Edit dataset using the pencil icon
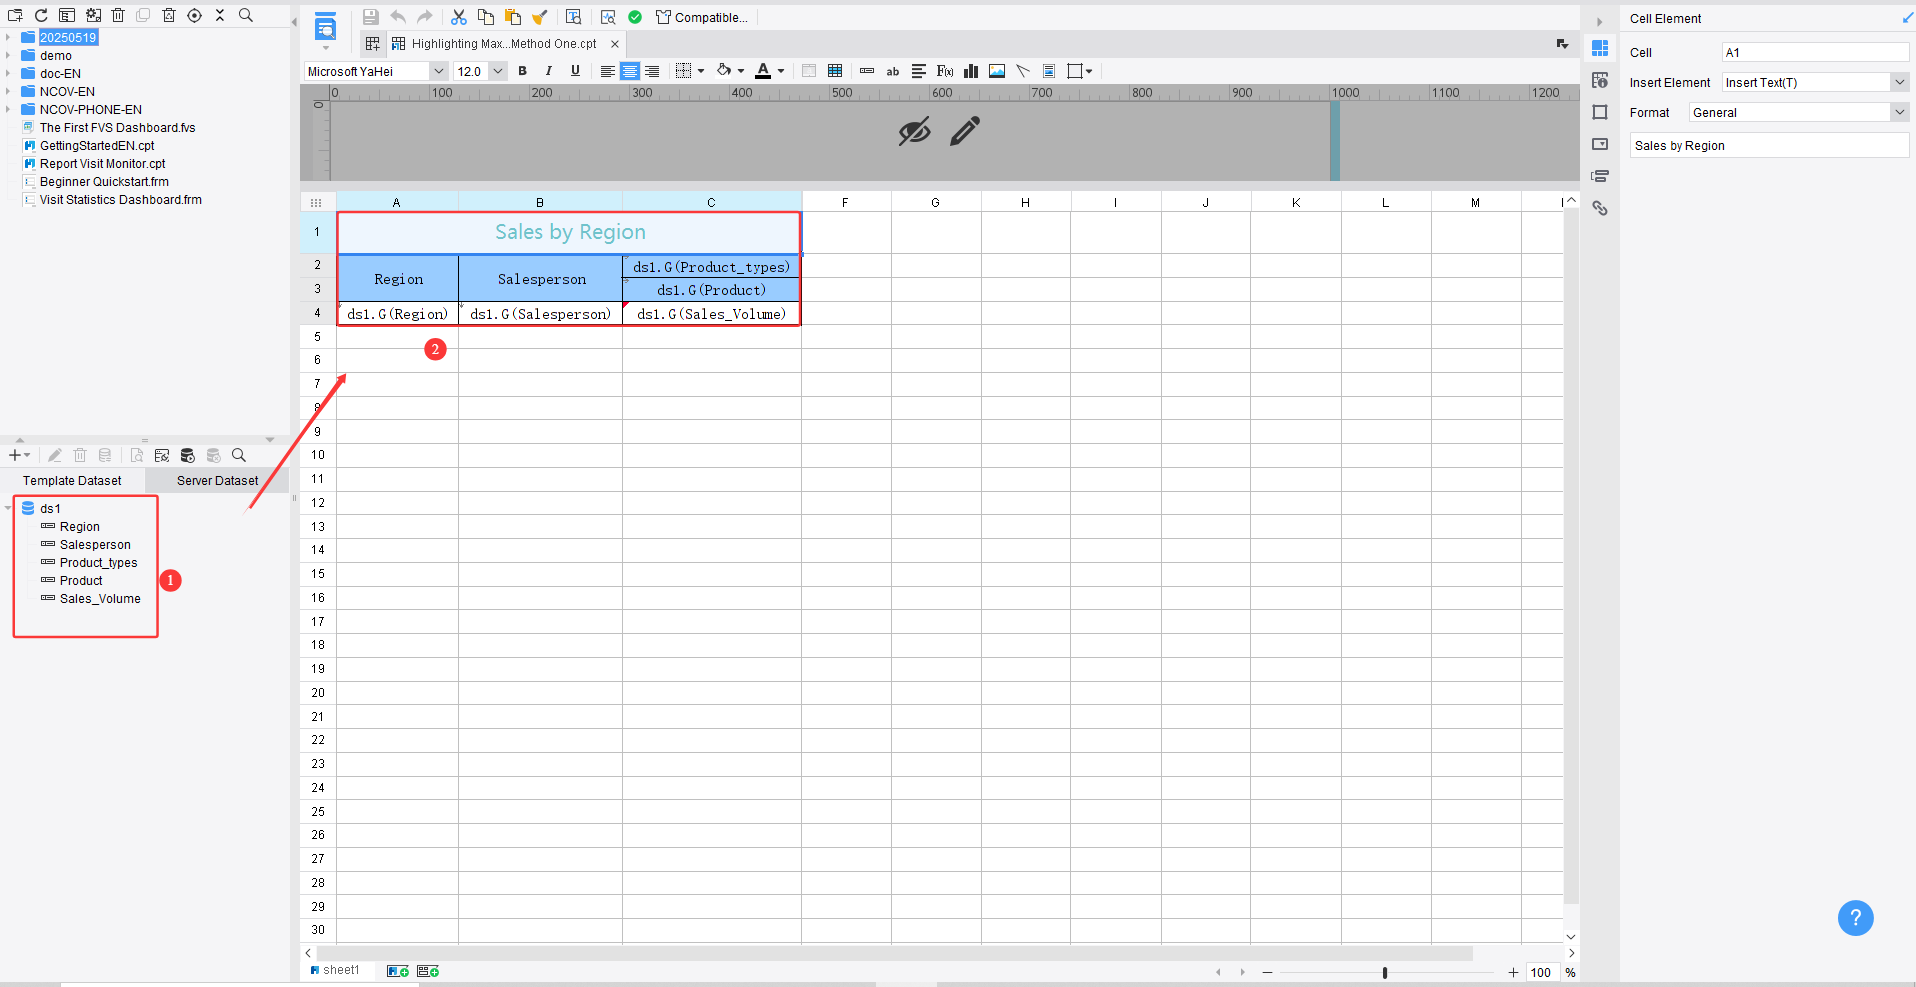The image size is (1916, 987). tap(55, 455)
